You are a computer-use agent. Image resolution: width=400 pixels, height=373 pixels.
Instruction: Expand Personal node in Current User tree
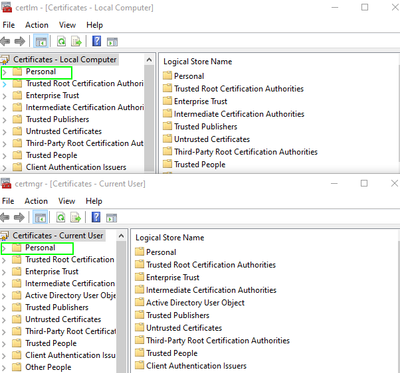pos(4,248)
